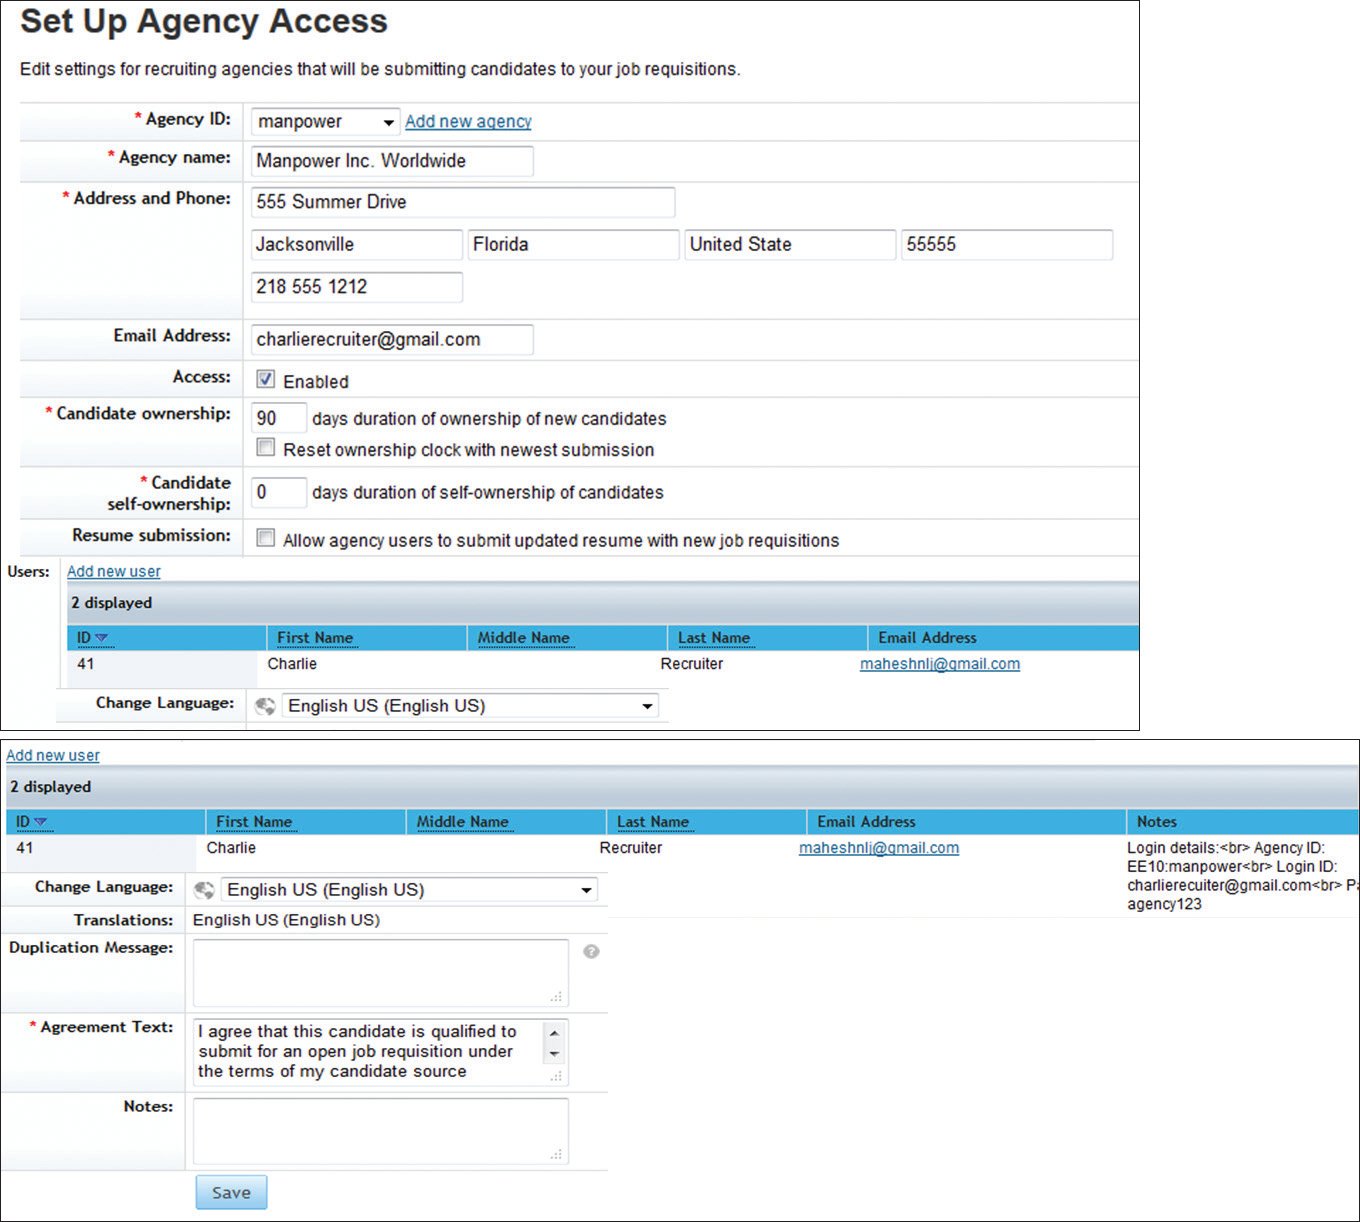
Task: Click Agreement Text scroll up arrow
Action: (x=554, y=1033)
